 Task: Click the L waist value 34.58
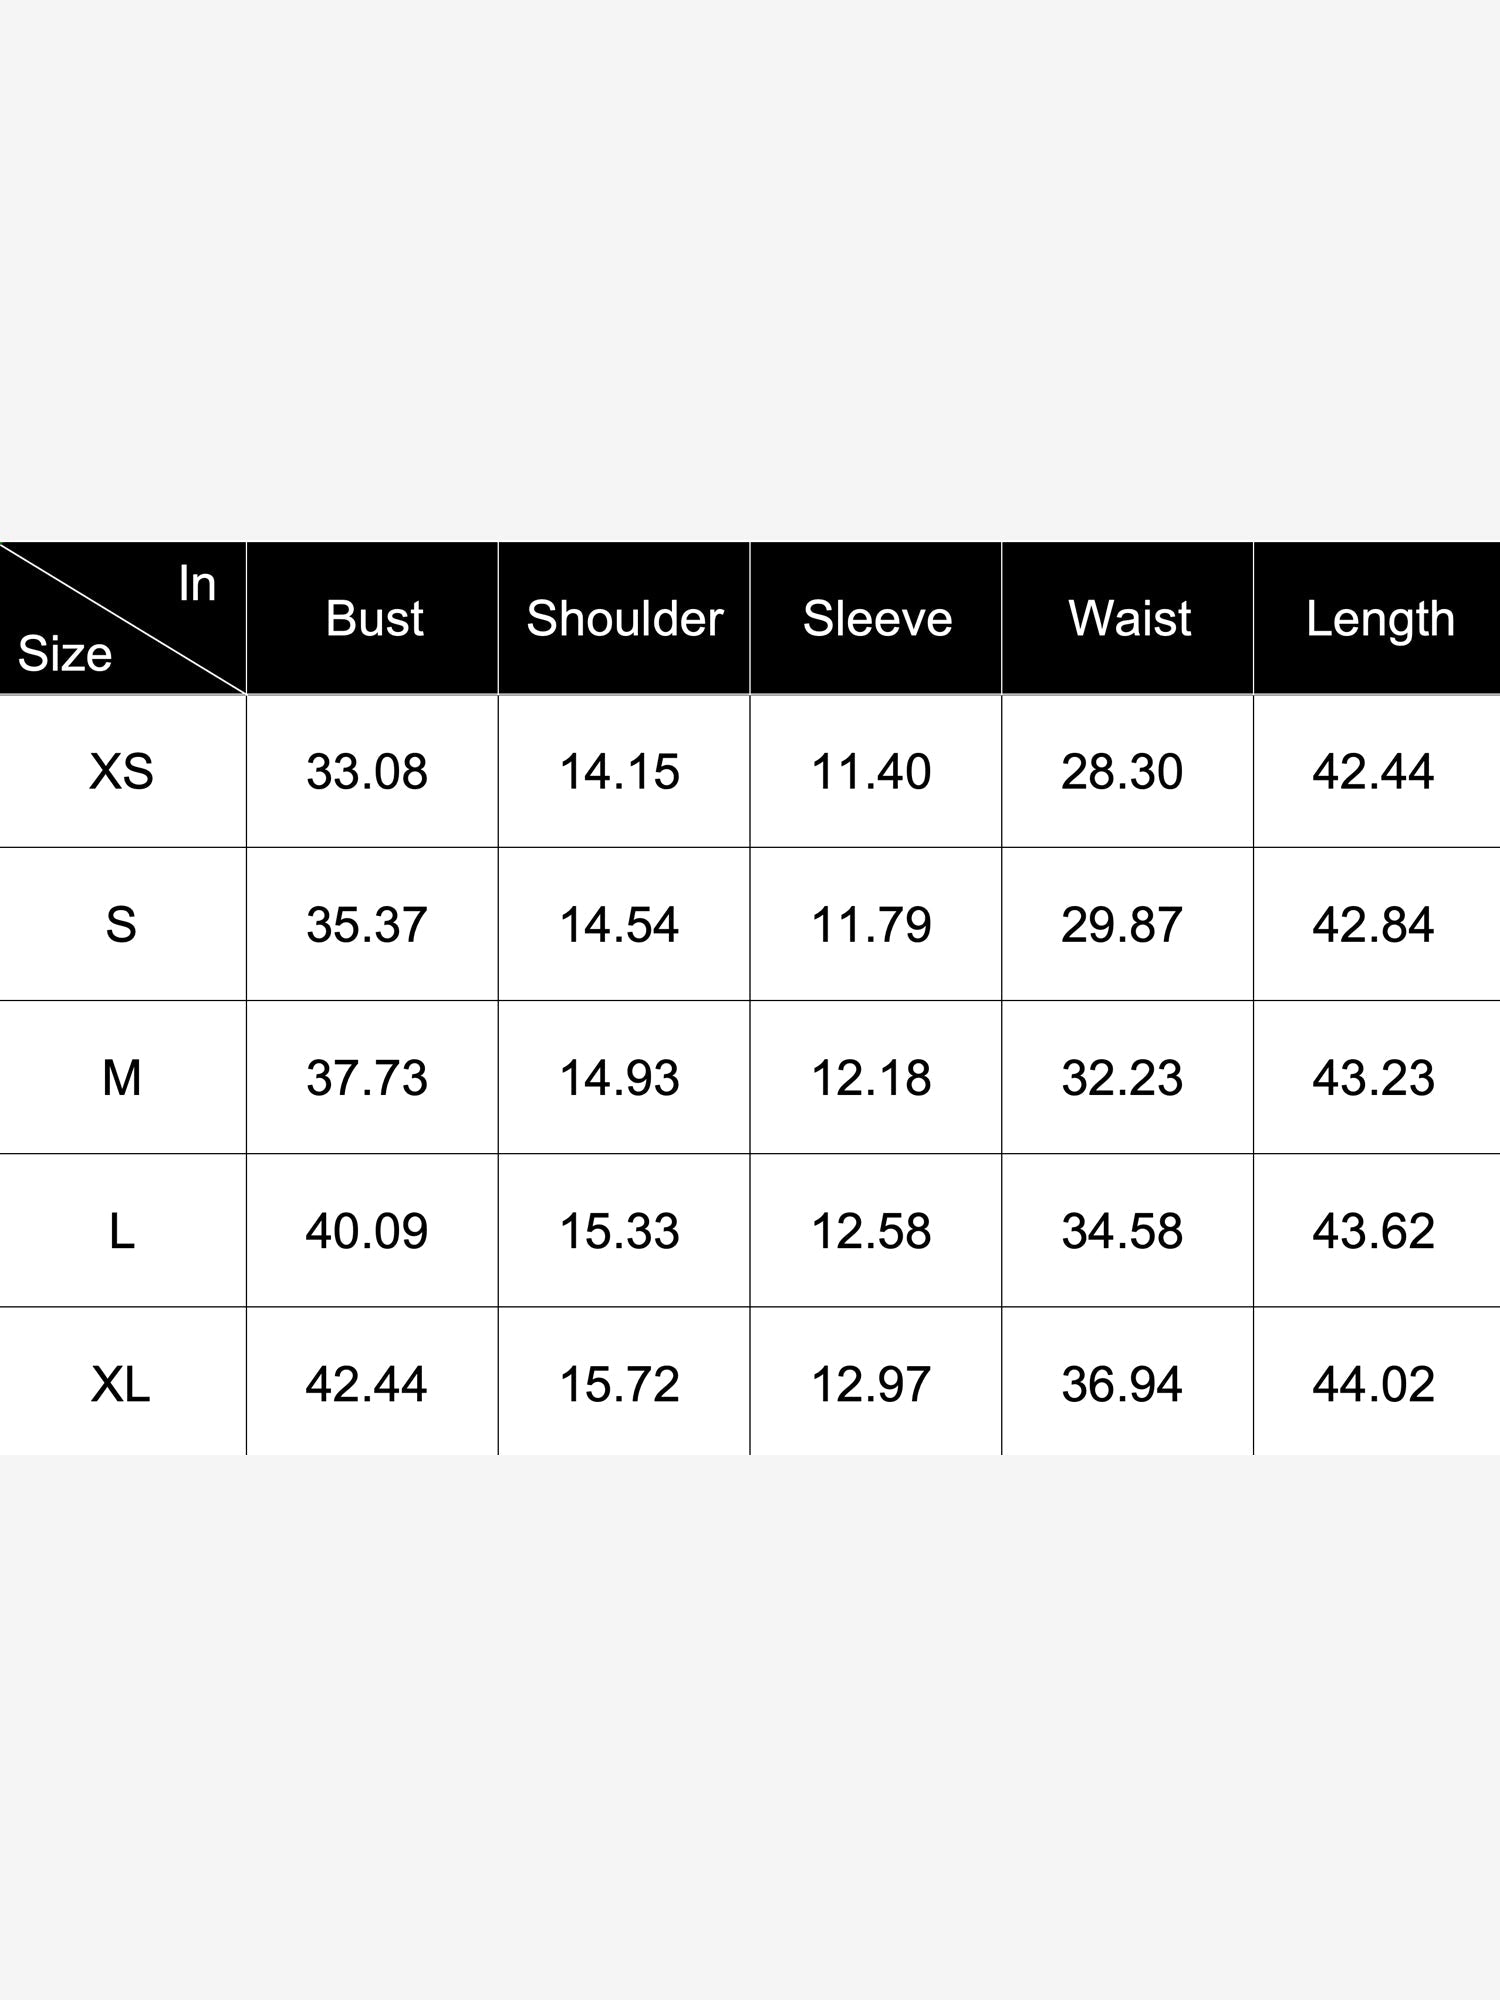click(1122, 1231)
